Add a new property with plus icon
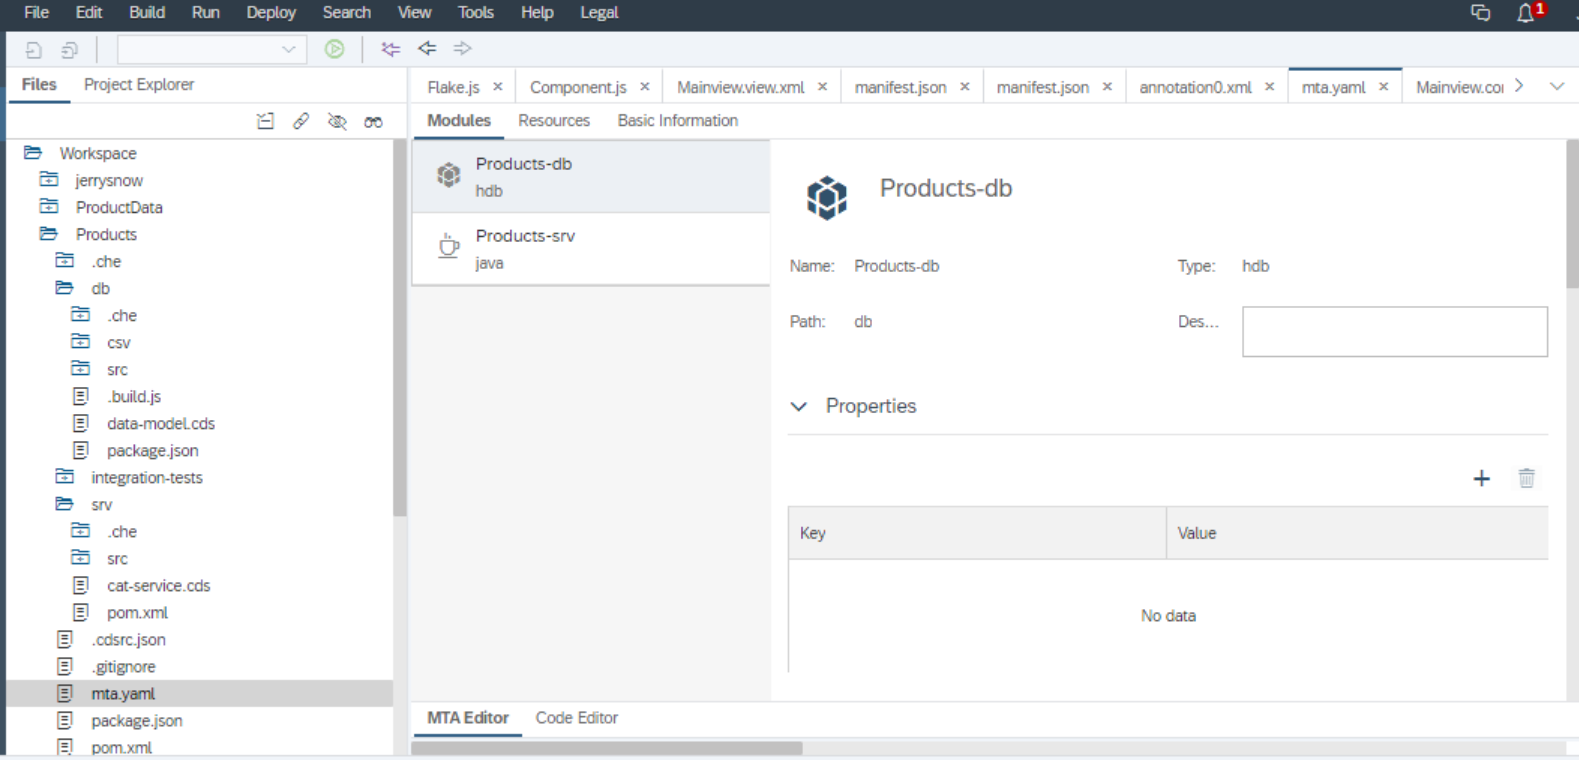The width and height of the screenshot is (1579, 760). coord(1481,479)
